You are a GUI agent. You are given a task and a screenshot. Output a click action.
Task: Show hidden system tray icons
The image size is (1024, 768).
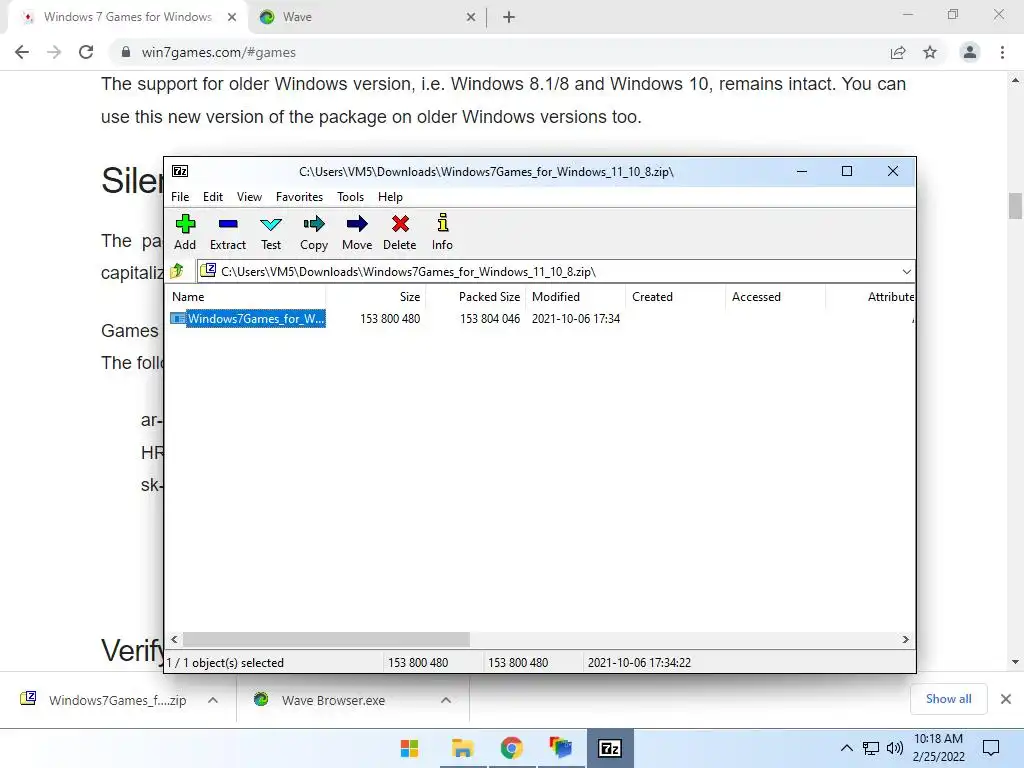tap(846, 748)
